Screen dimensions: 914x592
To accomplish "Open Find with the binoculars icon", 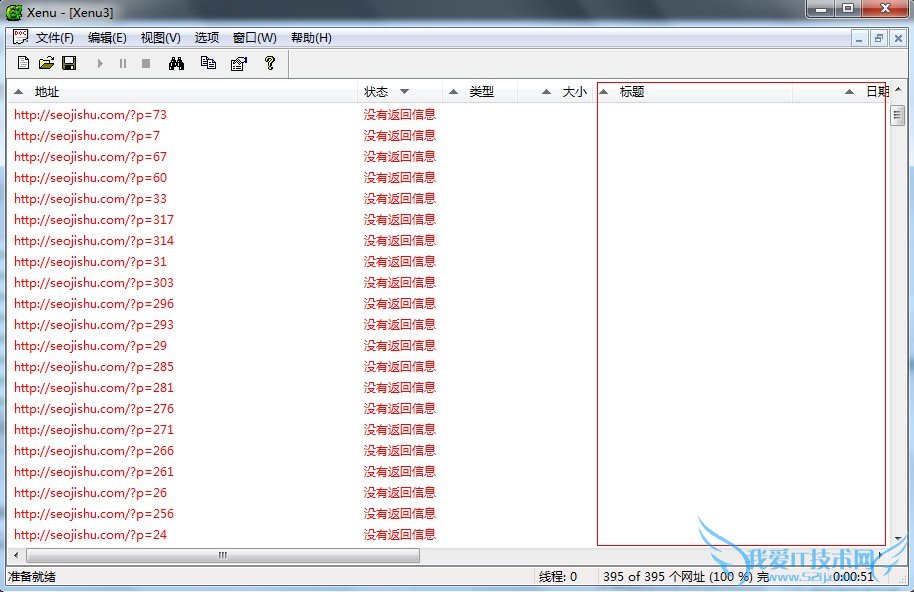I will point(176,63).
